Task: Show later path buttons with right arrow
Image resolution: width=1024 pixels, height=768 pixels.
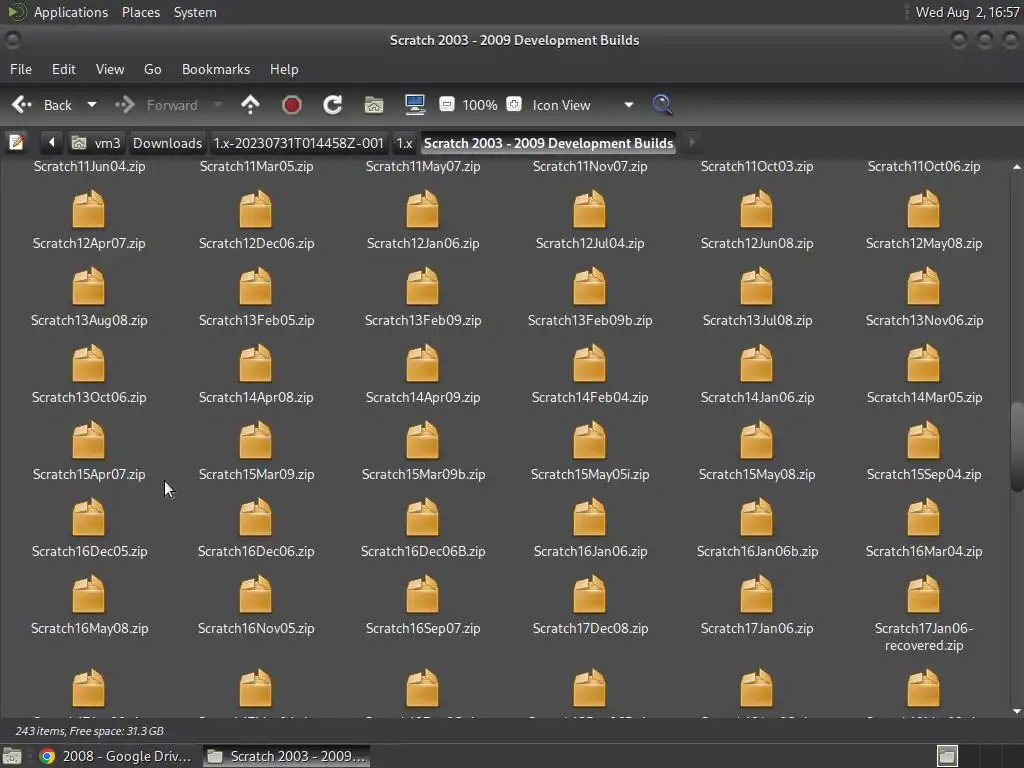Action: tap(692, 142)
